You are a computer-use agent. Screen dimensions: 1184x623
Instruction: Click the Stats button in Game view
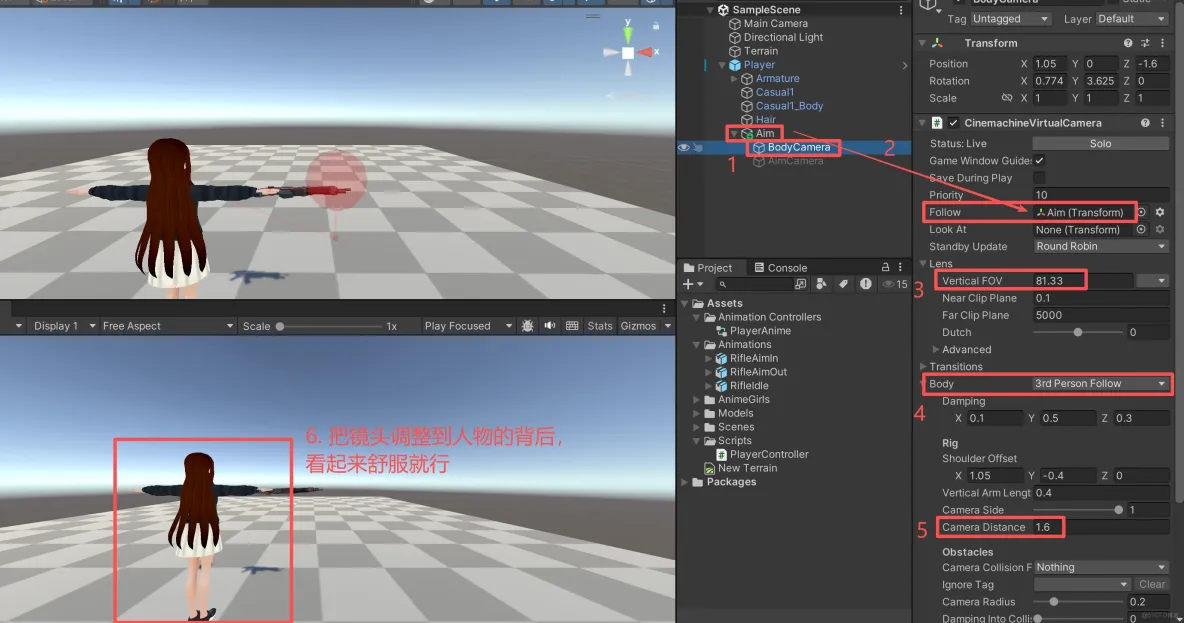coord(600,325)
